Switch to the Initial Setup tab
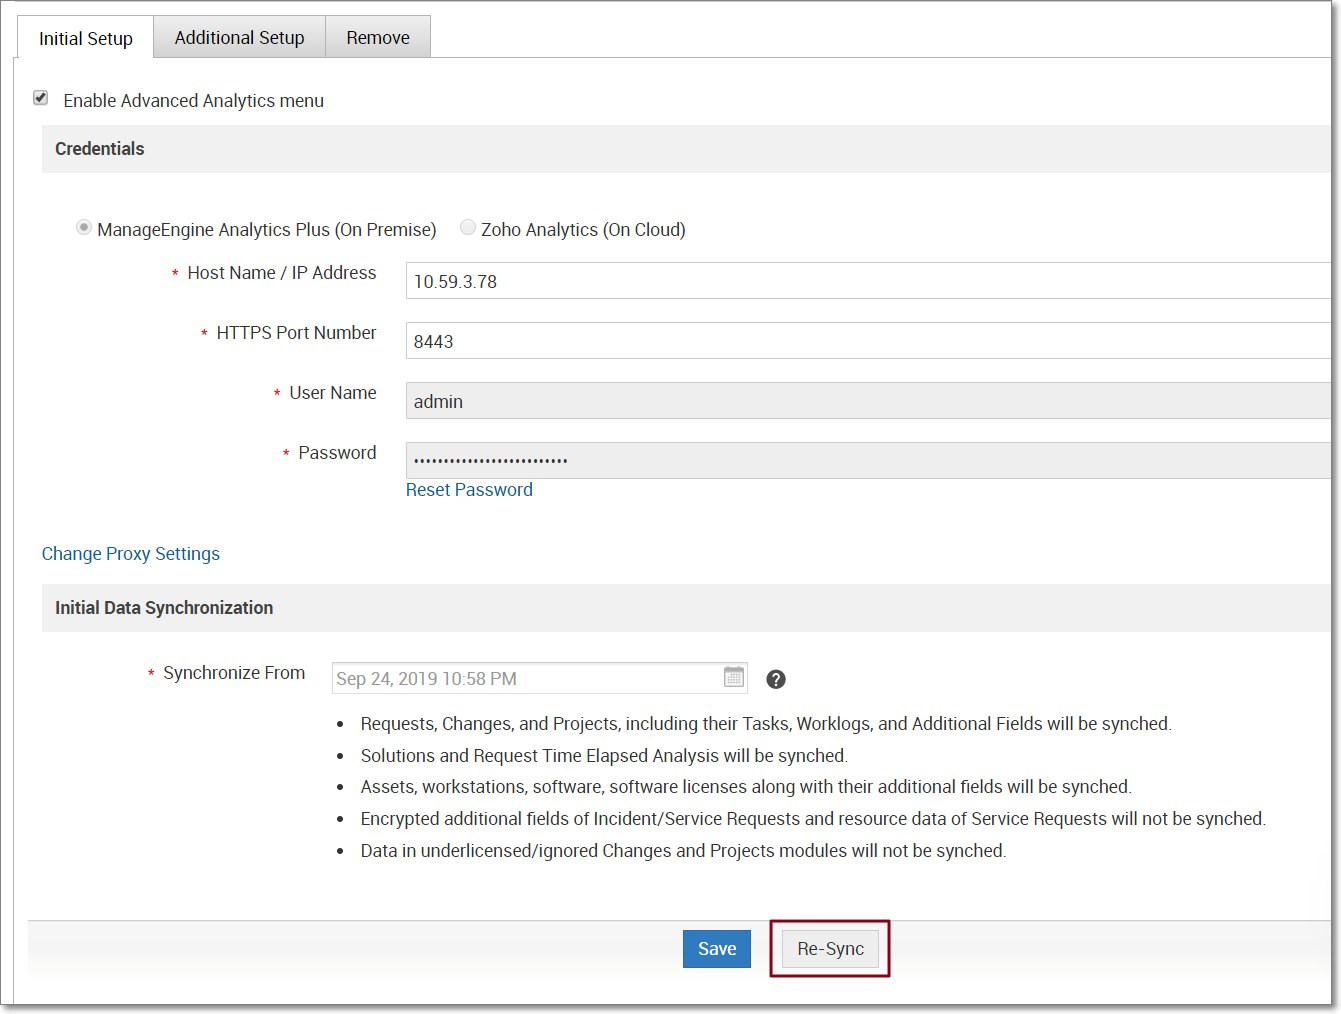Screen dimensions: 1341x1014 point(86,38)
